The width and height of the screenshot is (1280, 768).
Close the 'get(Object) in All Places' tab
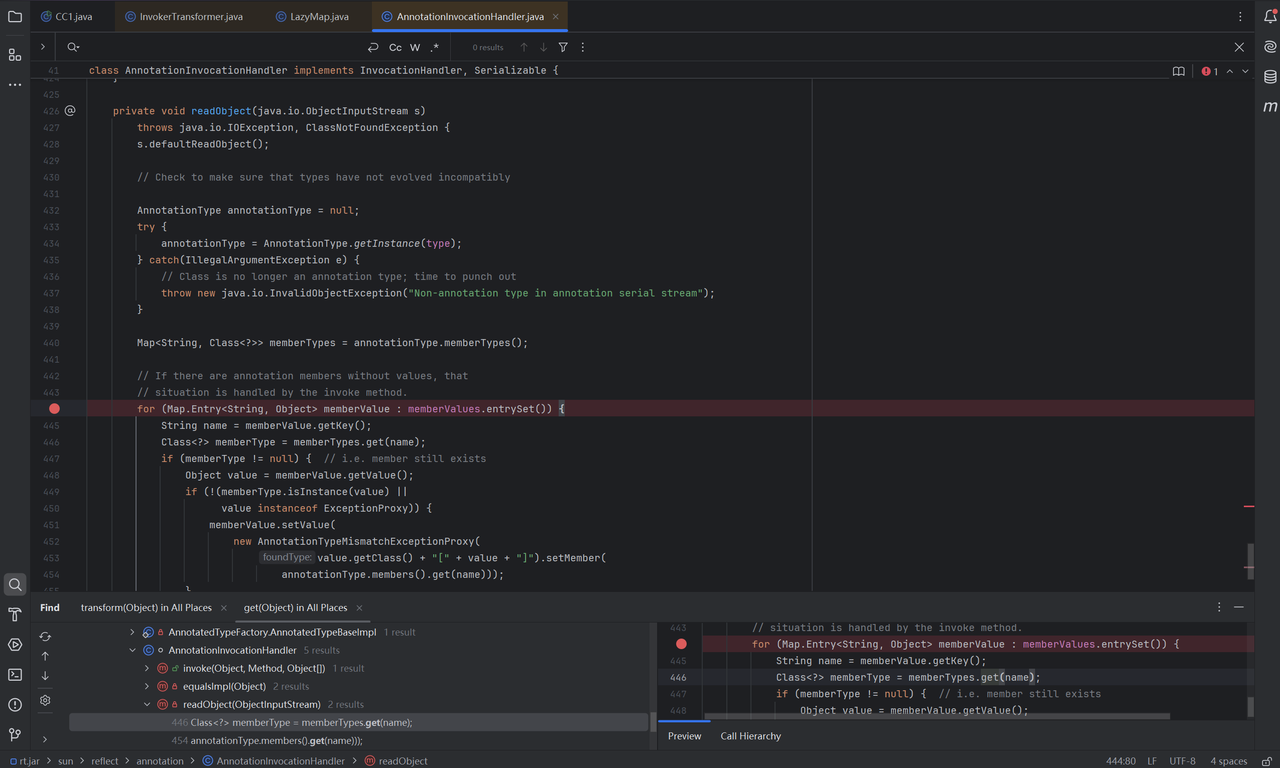pos(359,608)
